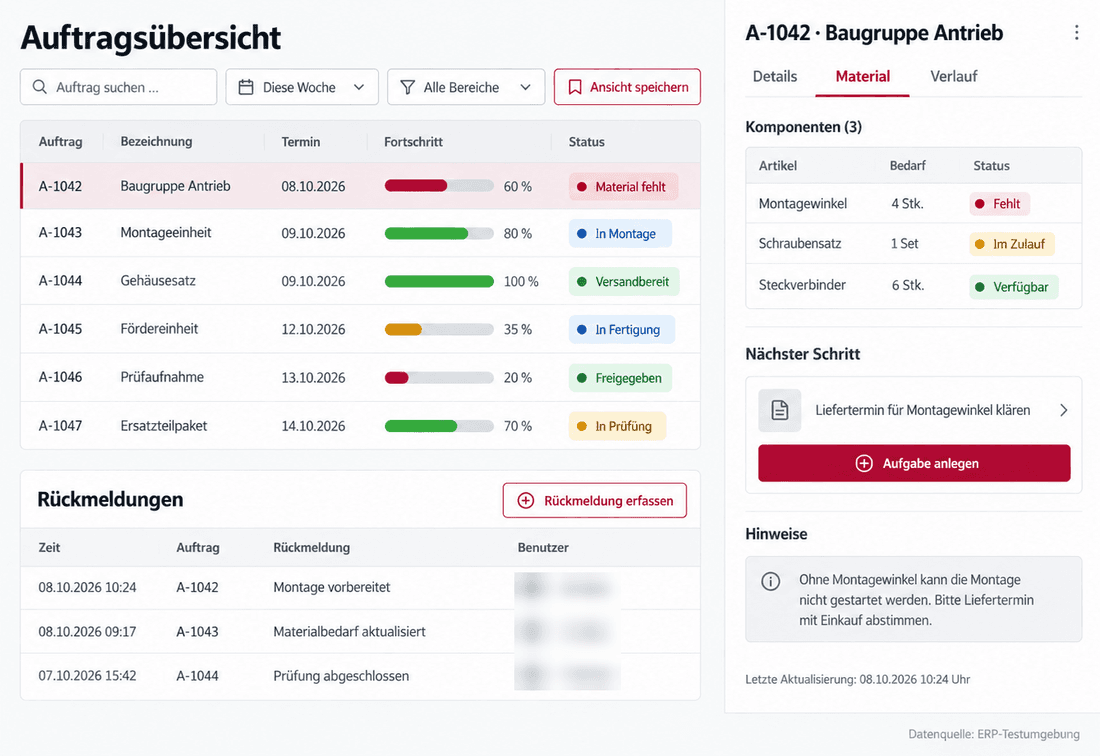Click the Fördereinheit designation cell
Viewport: 1100px width, 756px height.
(x=159, y=328)
